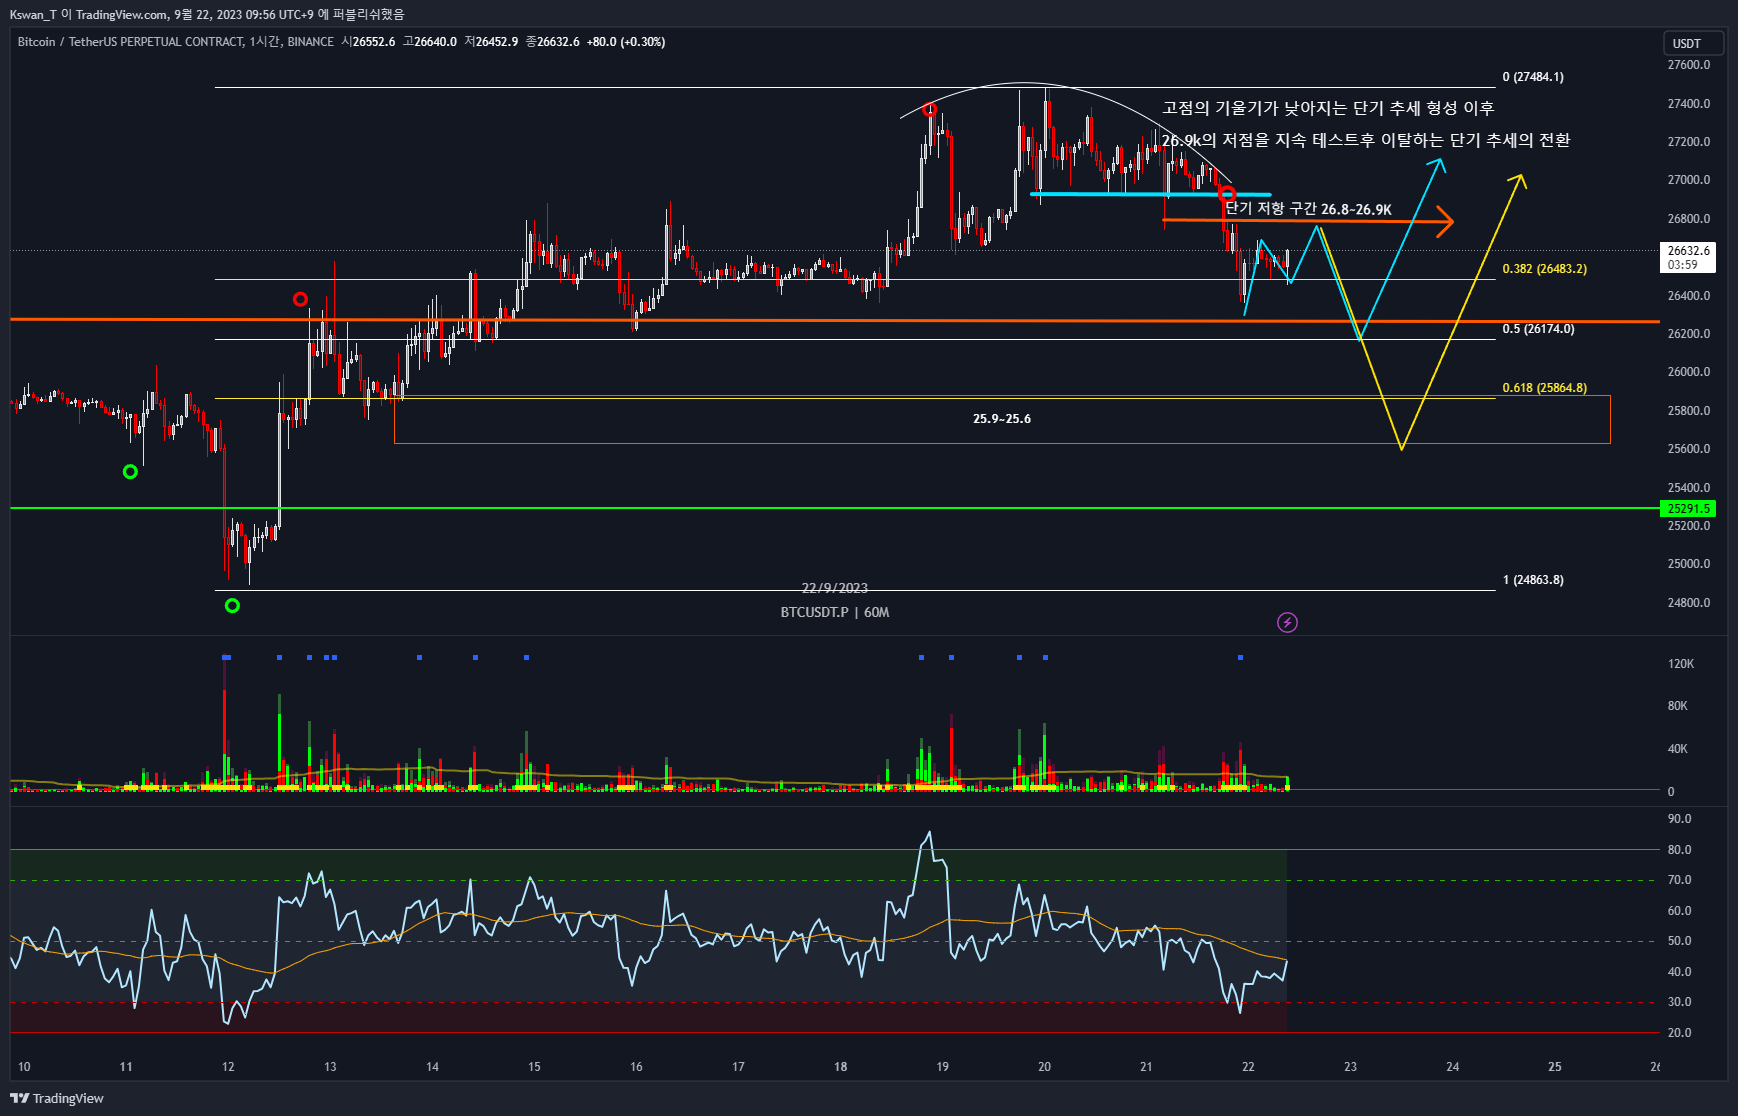Click date axis label 22
1738x1116 pixels.
tap(1248, 1067)
